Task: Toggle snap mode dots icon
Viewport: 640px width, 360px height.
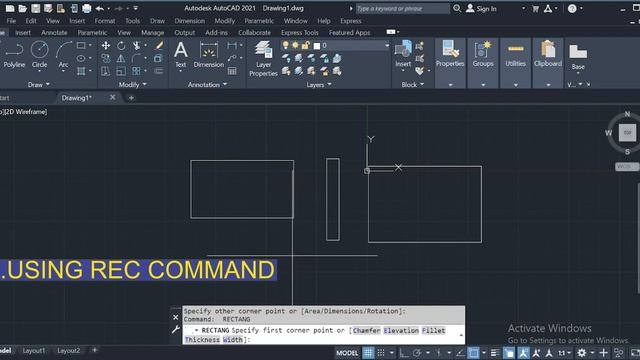Action: coord(381,353)
